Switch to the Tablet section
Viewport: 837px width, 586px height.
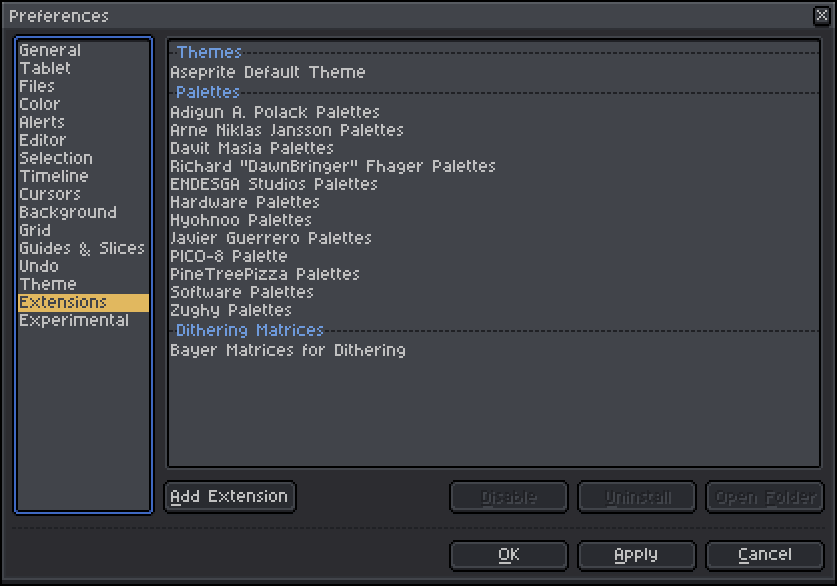point(45,68)
